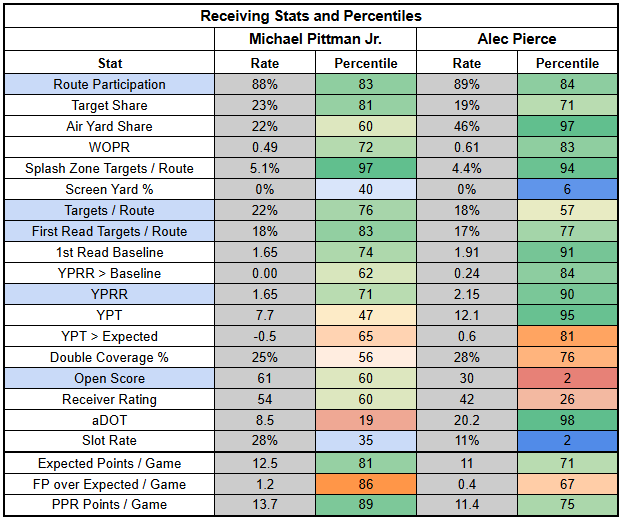Viewport: 623px width, 520px height.
Task: Select the Alec Pierce header cell
Action: coord(517,39)
